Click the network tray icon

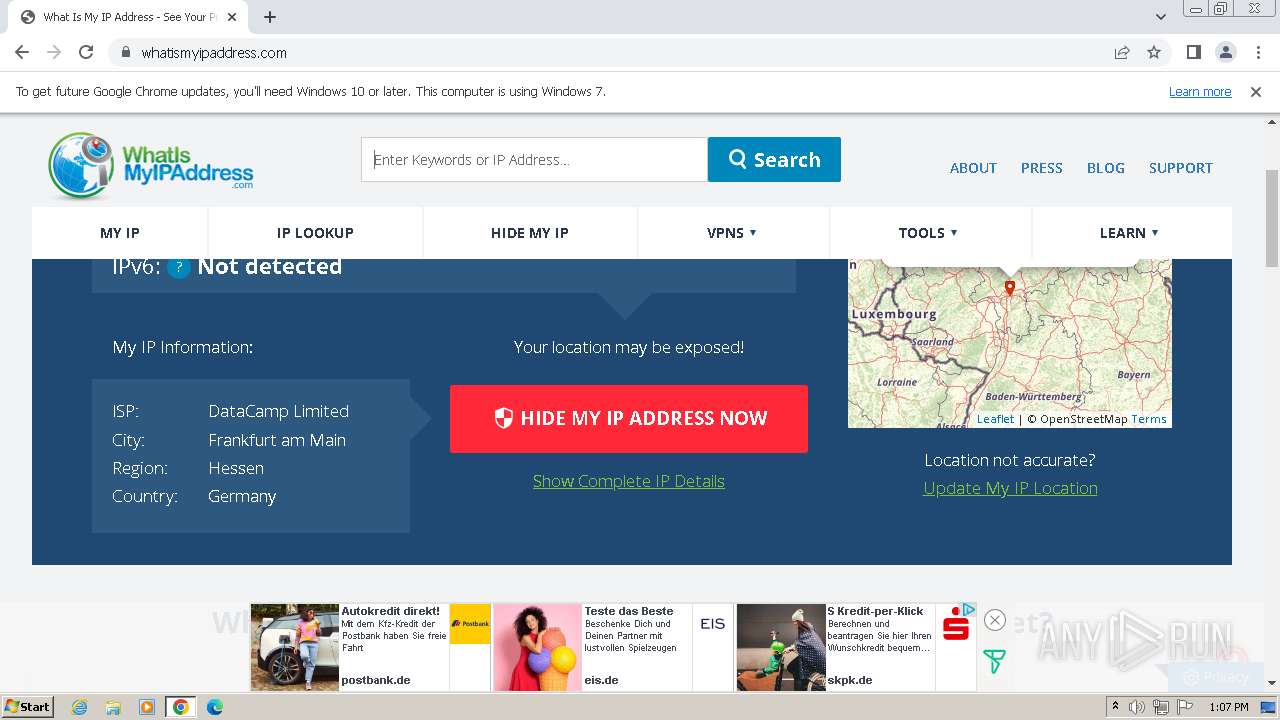click(1161, 707)
